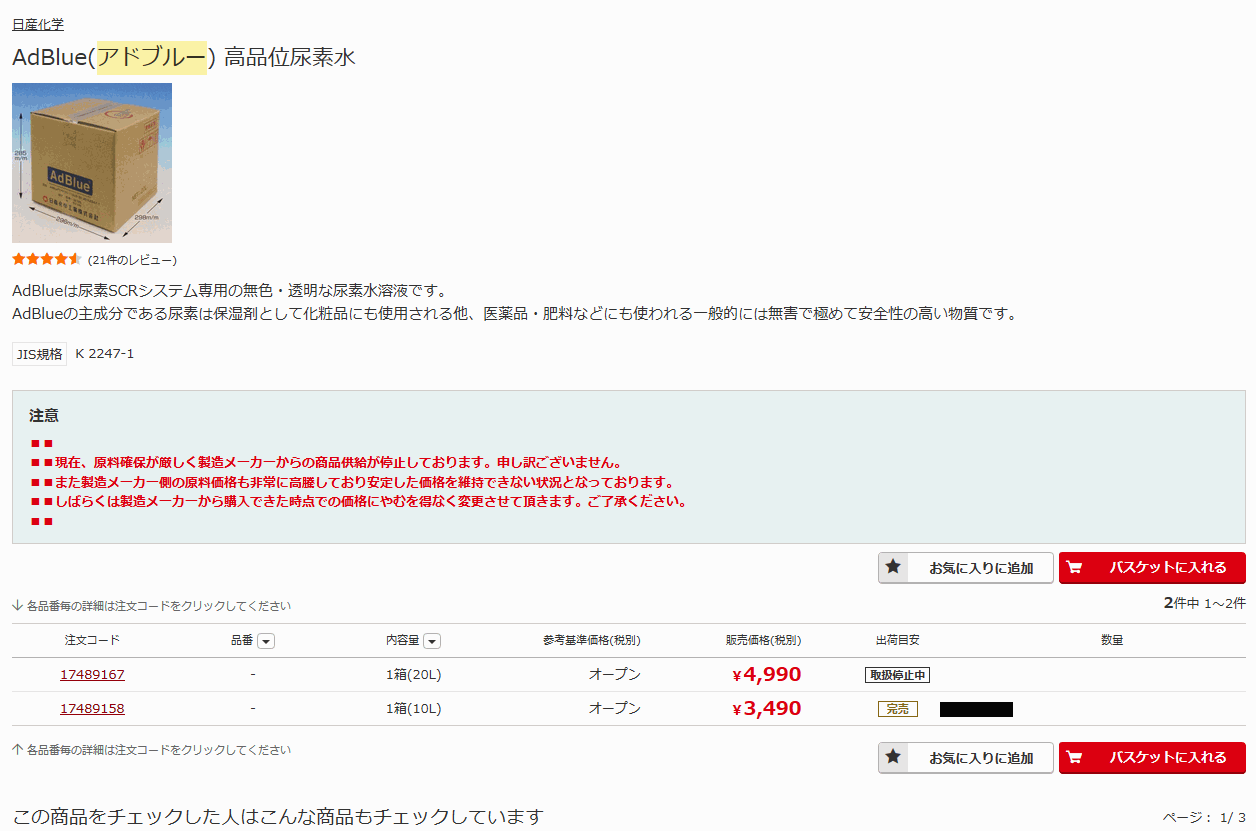
Task: Click the star icon on the lower favorites button
Action: pos(893,757)
